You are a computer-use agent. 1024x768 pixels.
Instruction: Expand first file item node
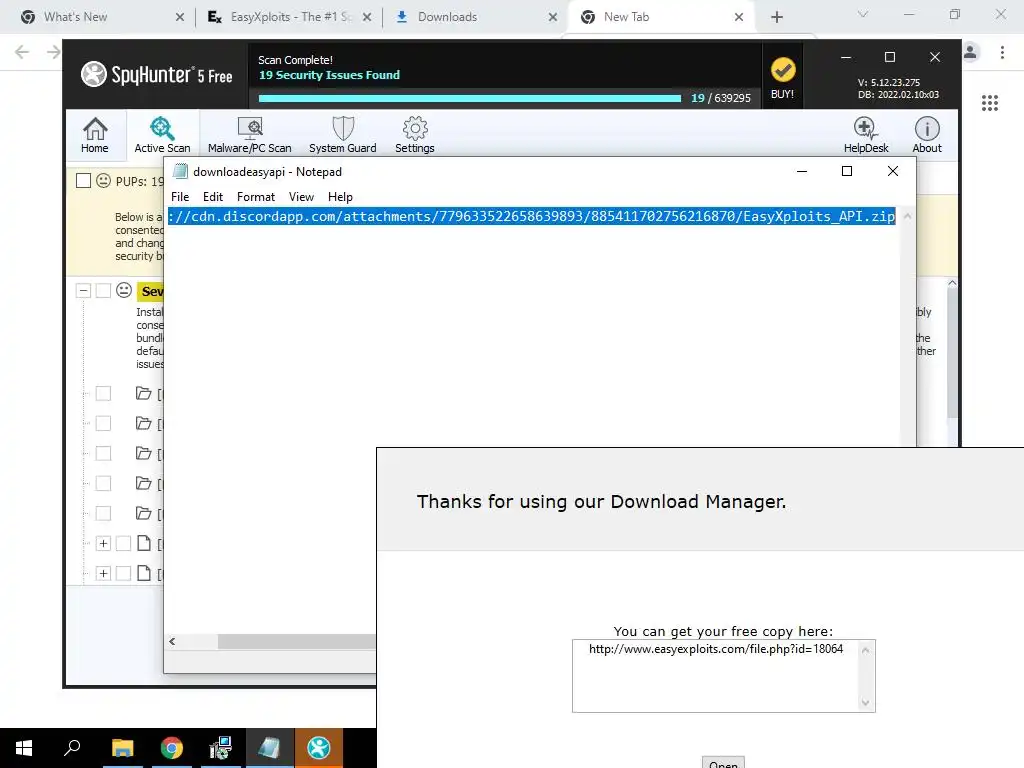[x=103, y=543]
